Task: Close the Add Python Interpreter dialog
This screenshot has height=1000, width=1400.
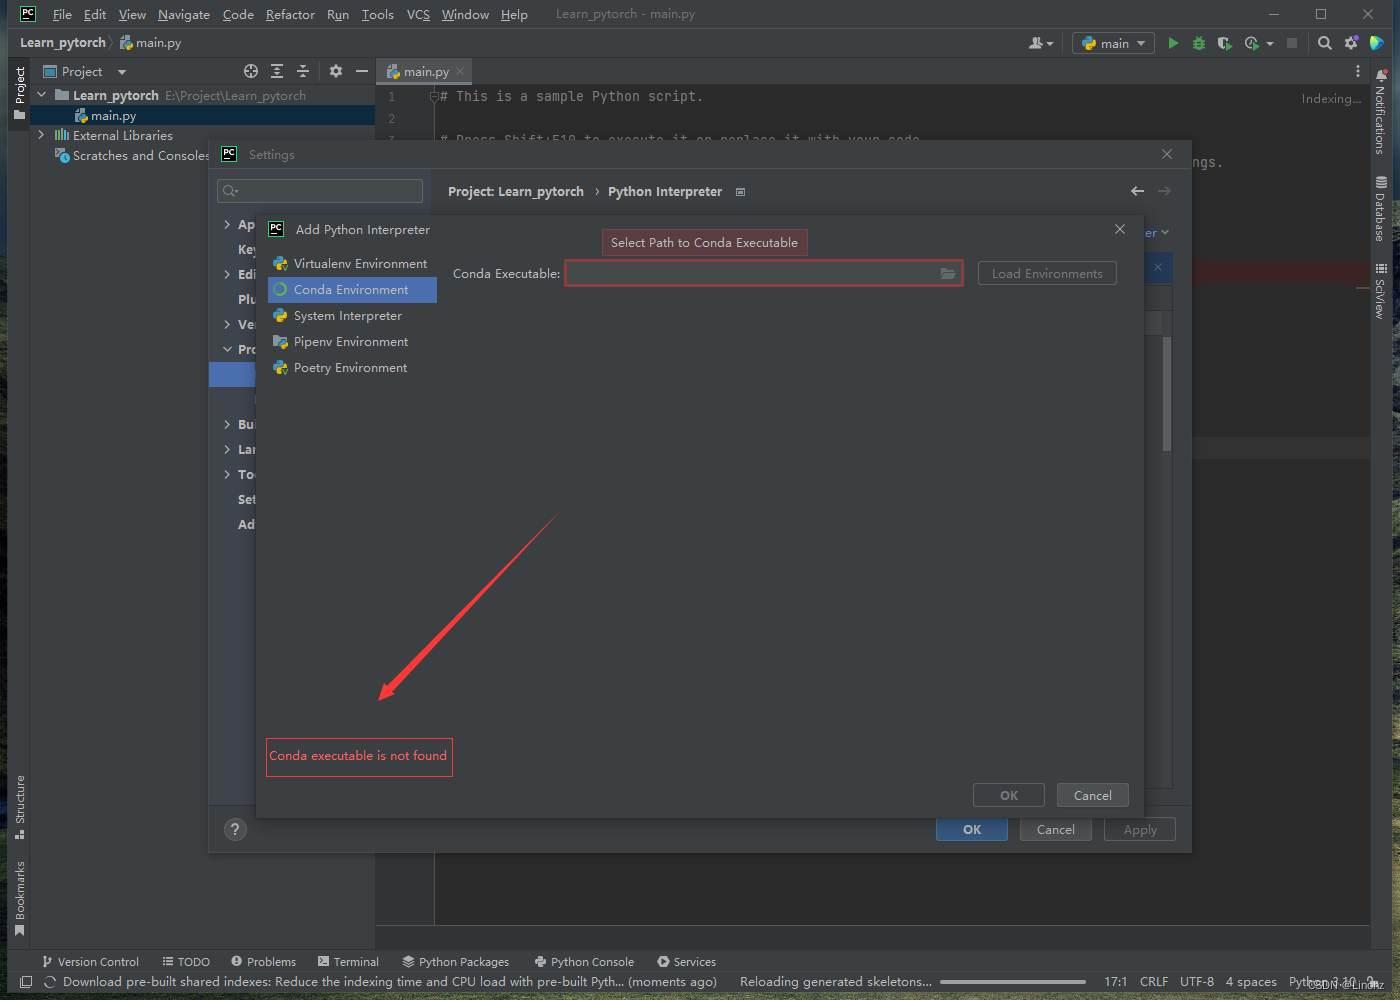Action: pos(1120,229)
